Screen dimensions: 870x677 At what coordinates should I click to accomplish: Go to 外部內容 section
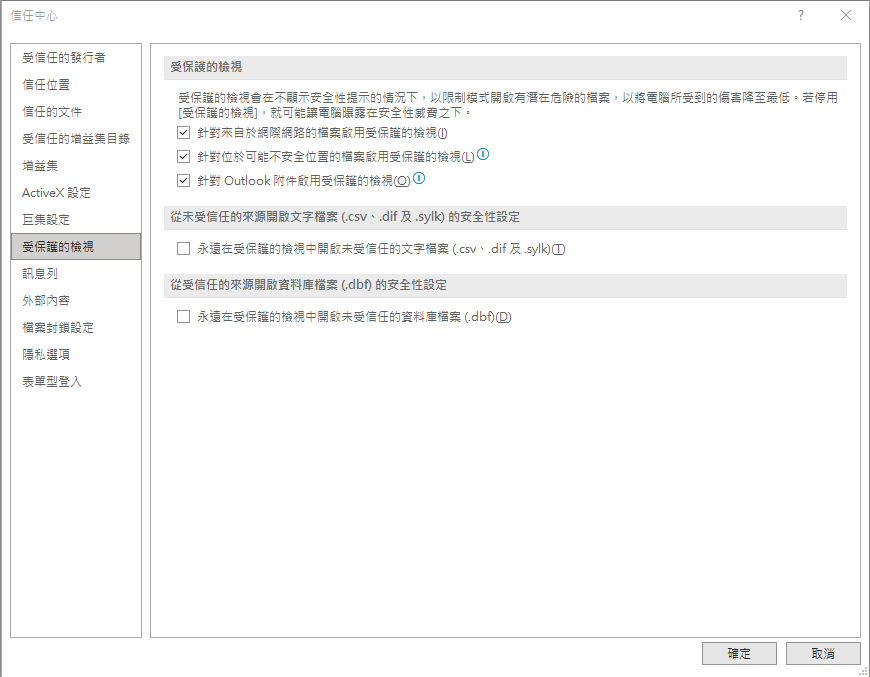point(76,301)
